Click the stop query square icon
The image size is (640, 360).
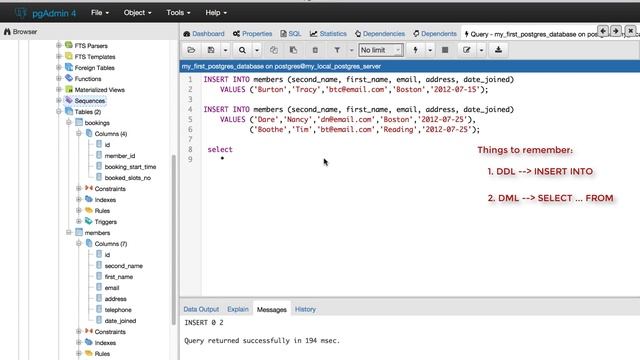(x=445, y=50)
